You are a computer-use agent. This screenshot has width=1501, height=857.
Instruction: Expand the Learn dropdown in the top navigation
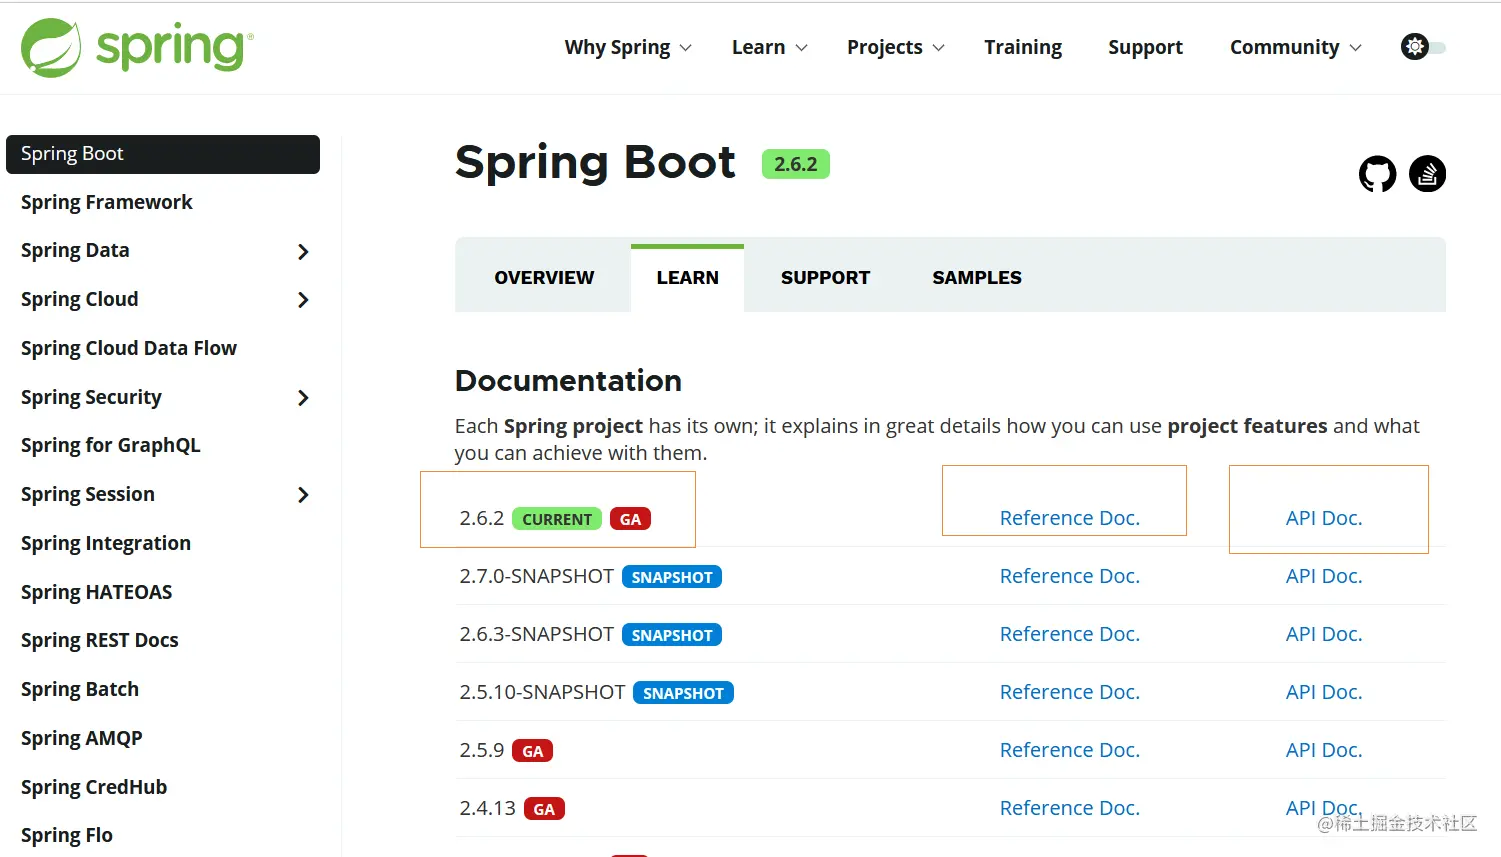coord(770,47)
